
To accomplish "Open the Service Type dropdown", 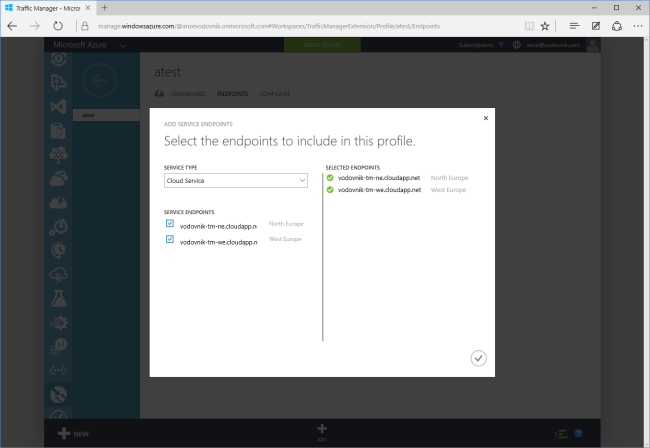I will [x=236, y=180].
